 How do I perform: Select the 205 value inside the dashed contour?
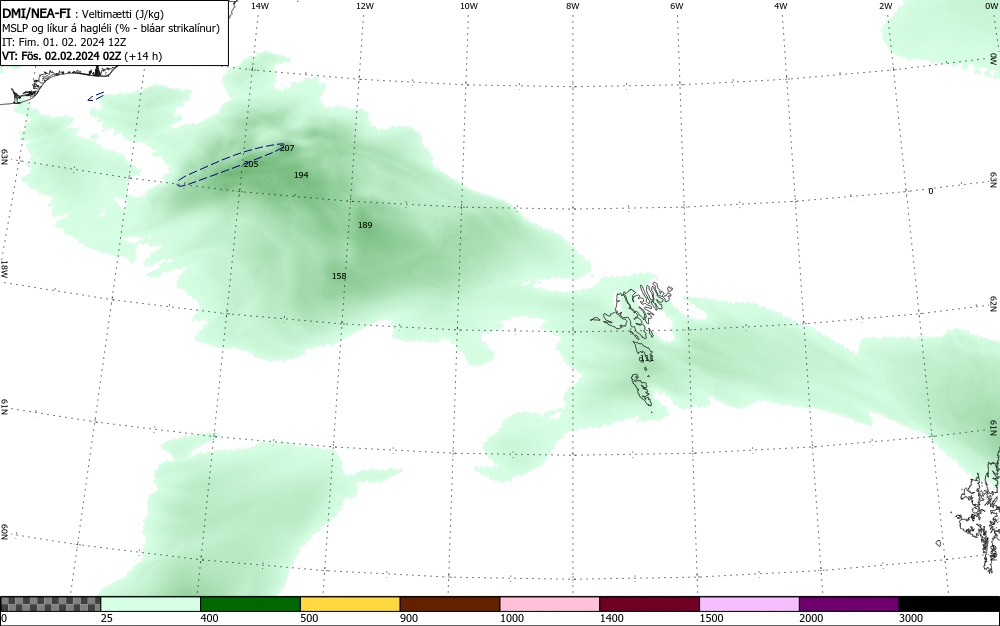(x=251, y=164)
